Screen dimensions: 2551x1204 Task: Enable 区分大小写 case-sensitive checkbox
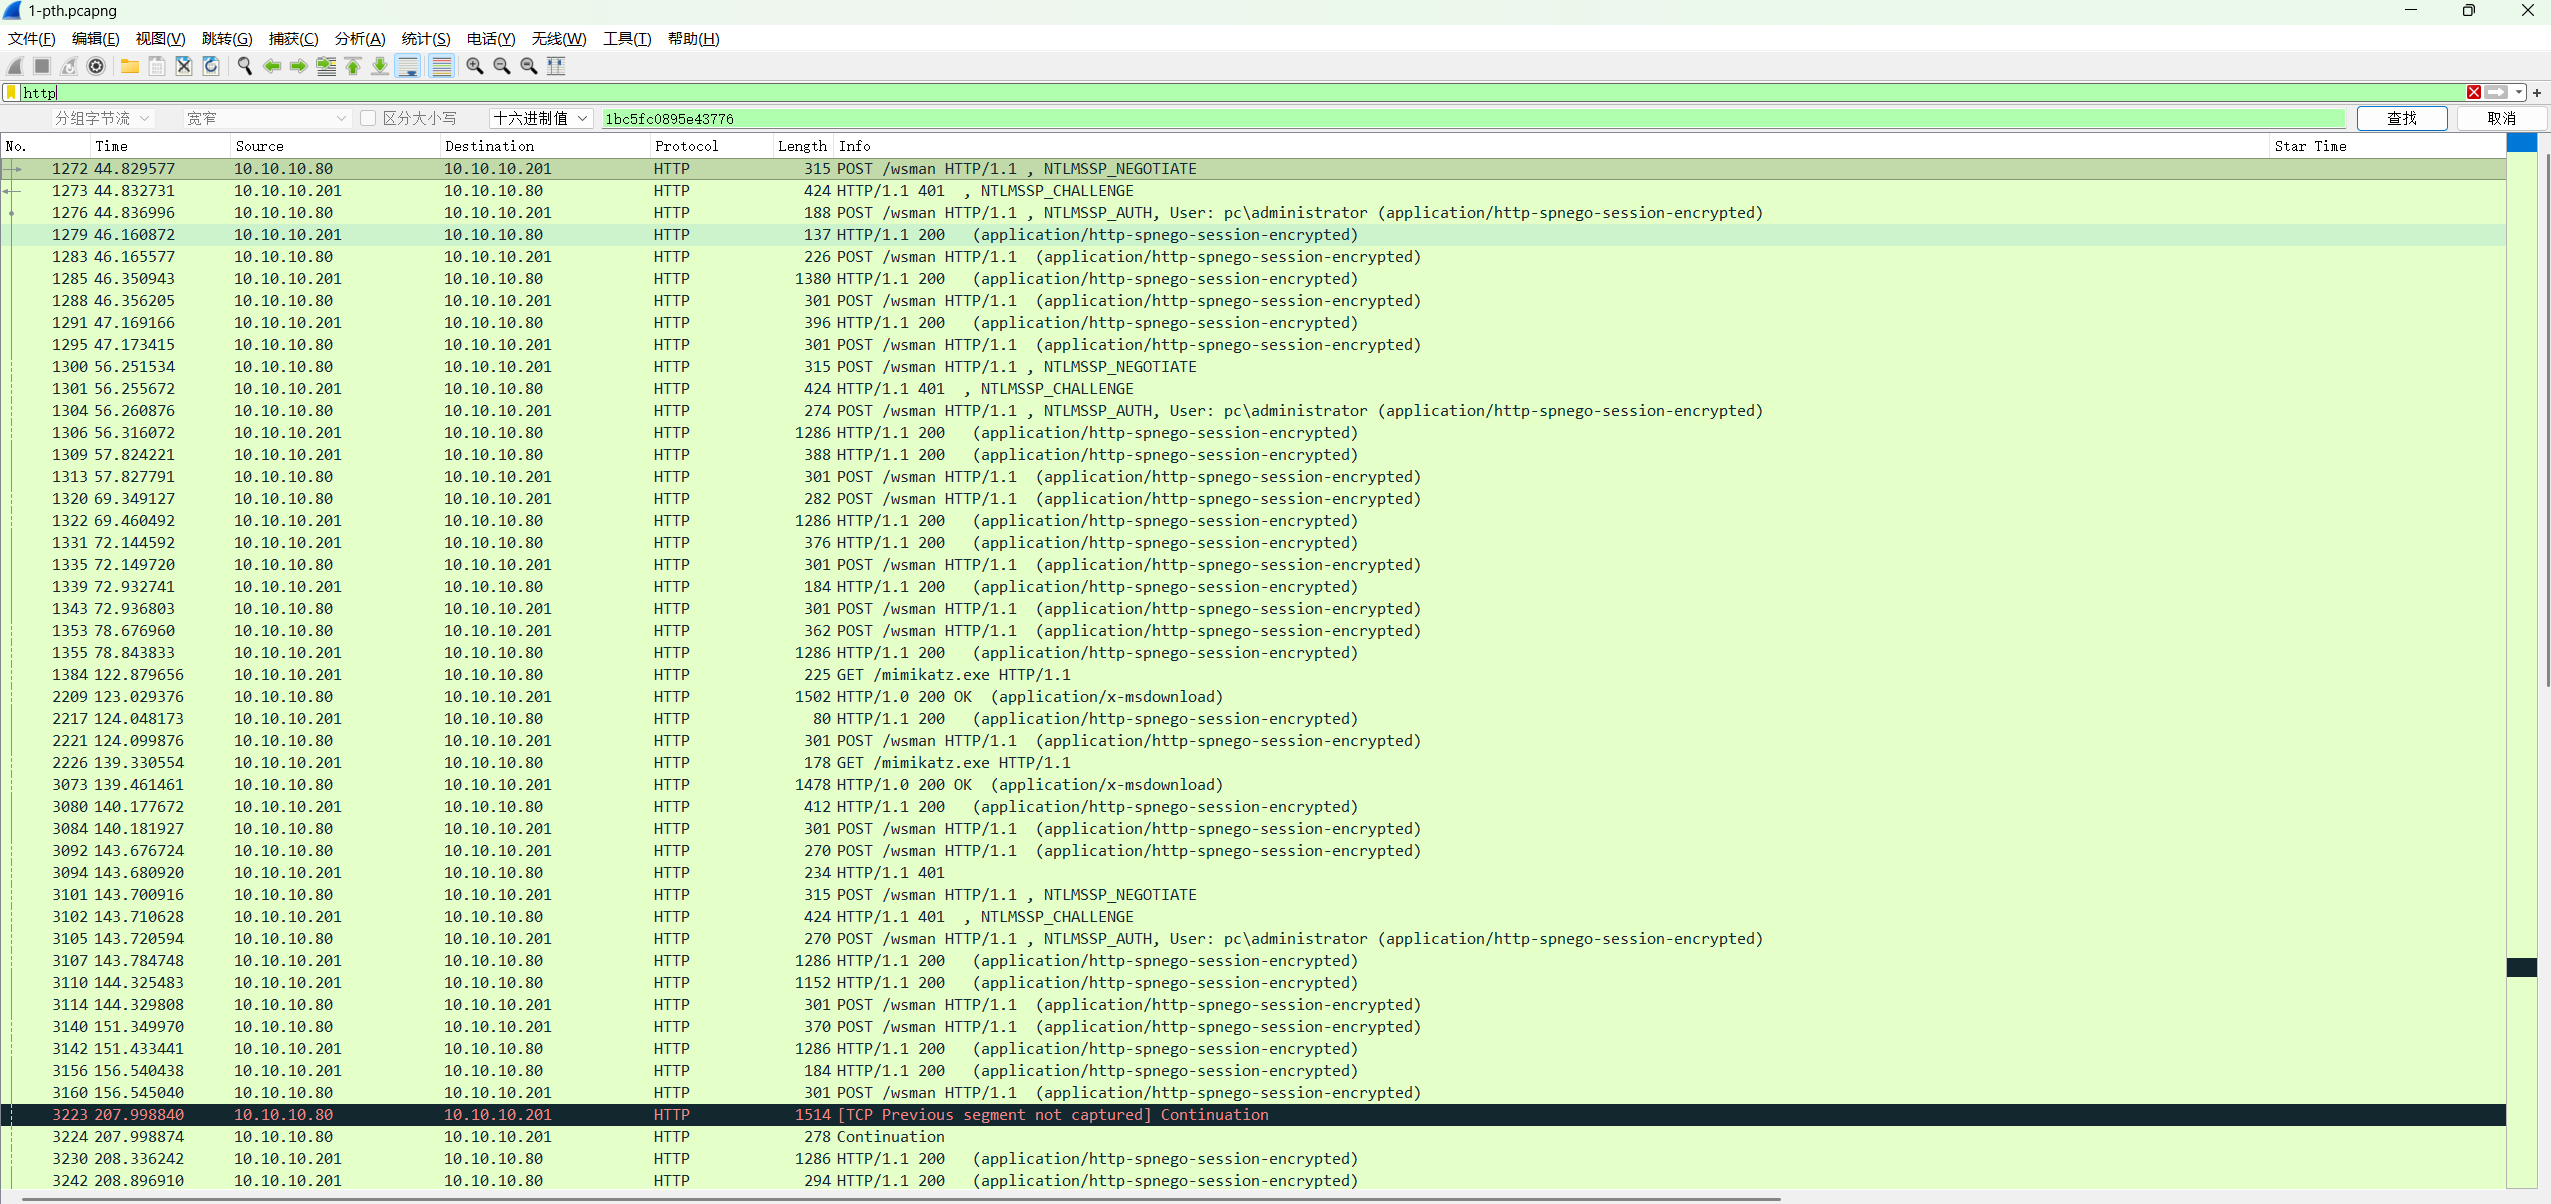[368, 118]
